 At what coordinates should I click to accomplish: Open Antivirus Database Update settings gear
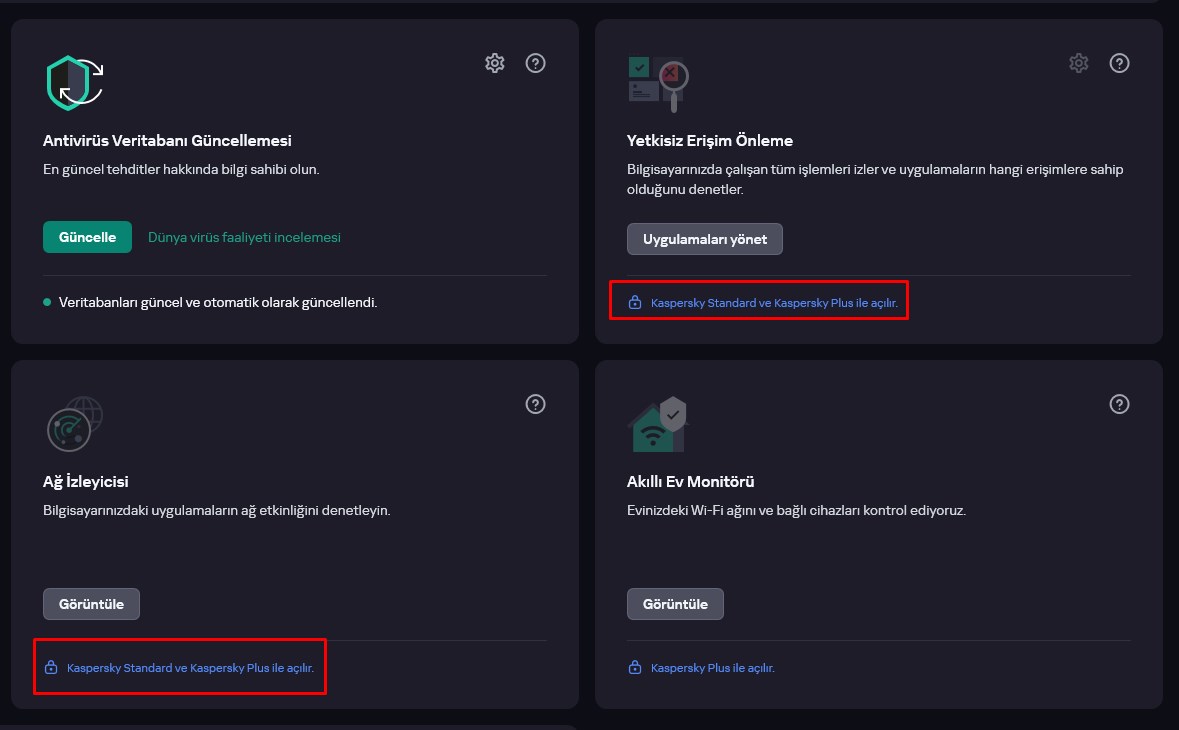click(x=494, y=63)
